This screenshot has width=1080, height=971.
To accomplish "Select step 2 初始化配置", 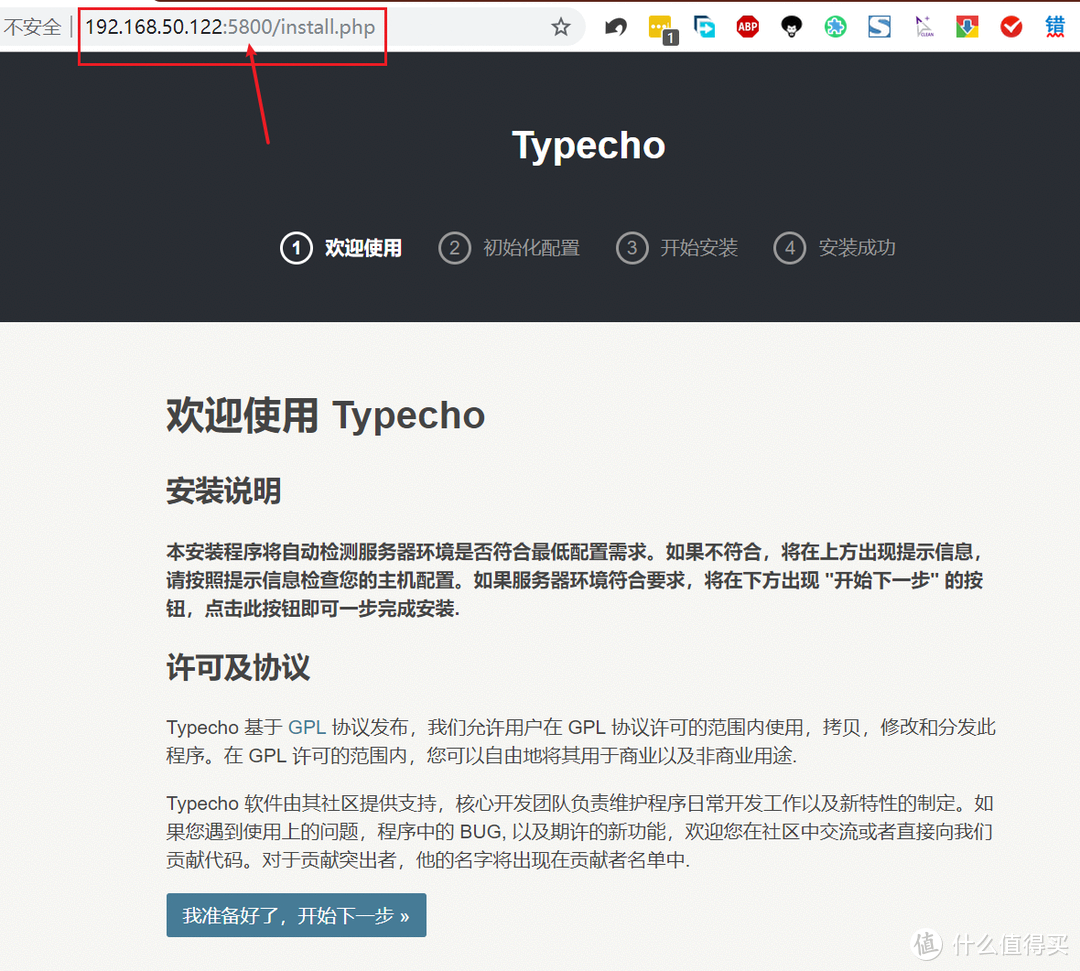I will coord(509,248).
